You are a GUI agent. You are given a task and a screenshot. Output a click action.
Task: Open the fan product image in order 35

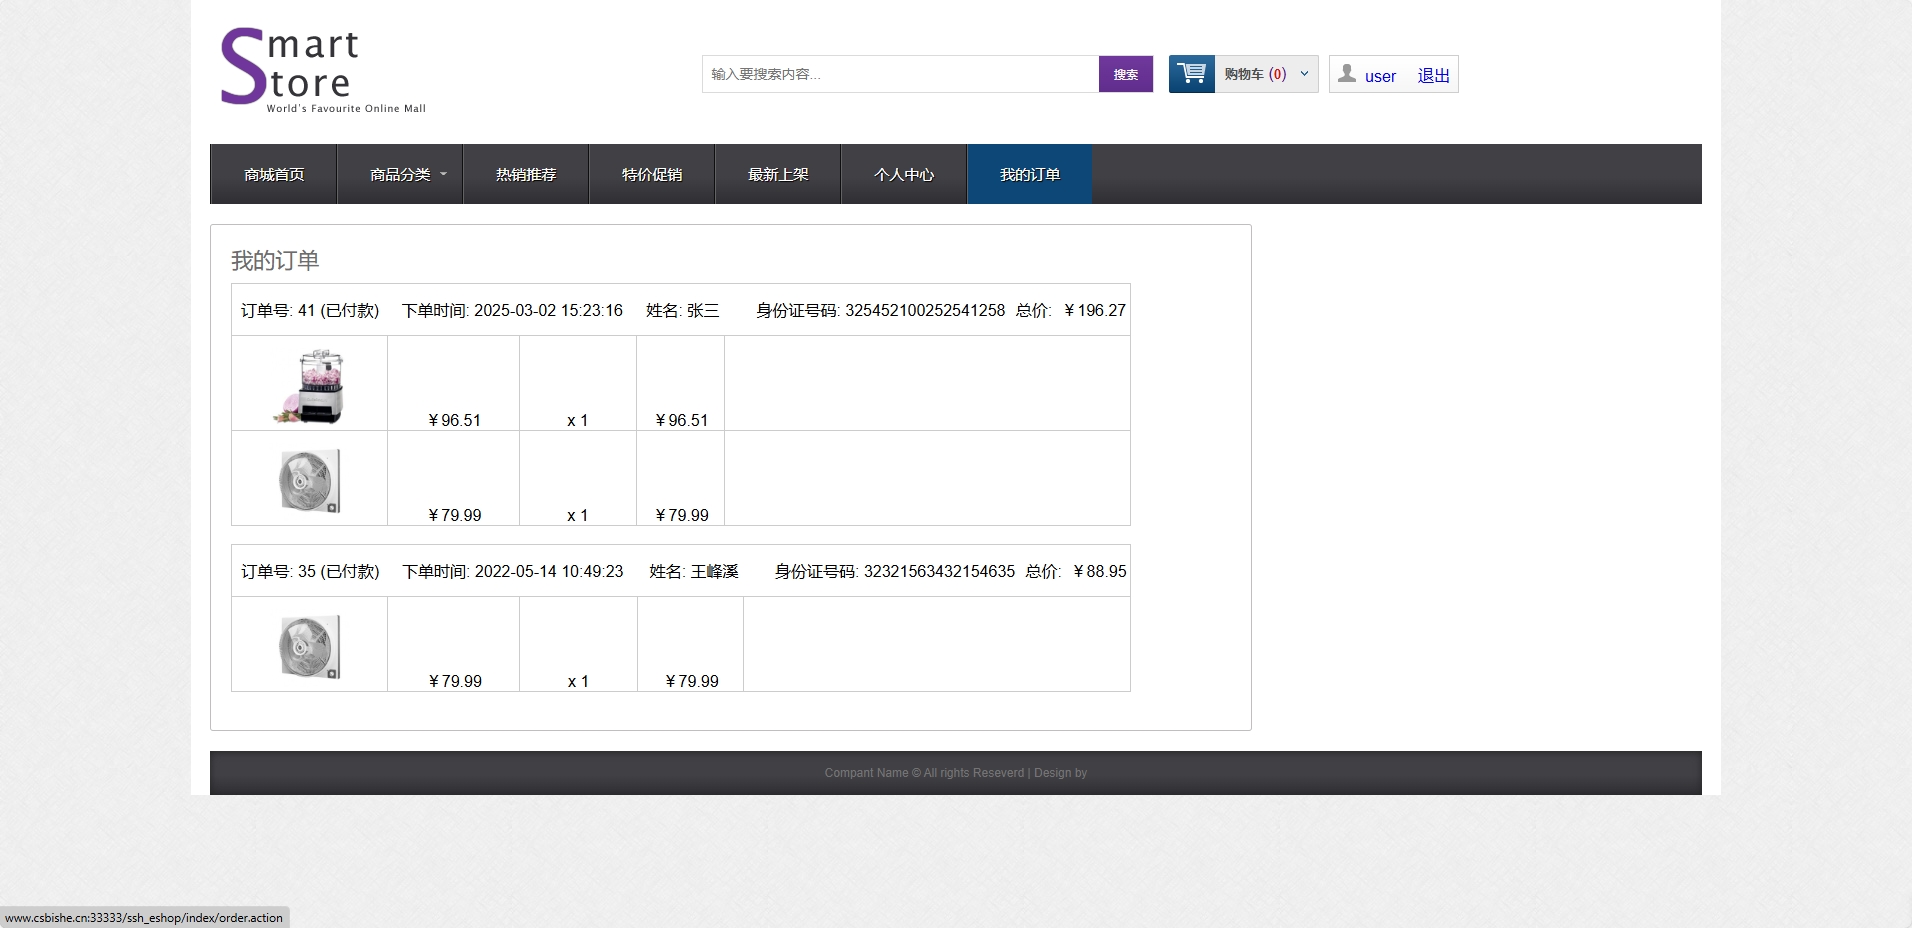point(309,647)
